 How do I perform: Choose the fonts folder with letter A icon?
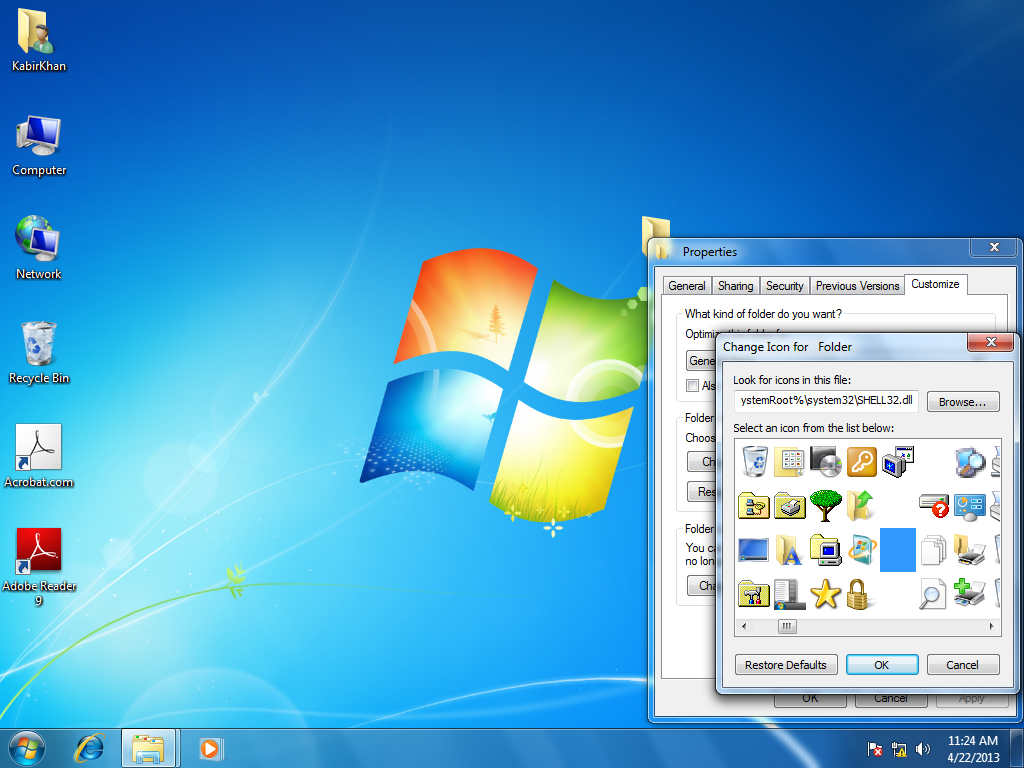click(790, 550)
